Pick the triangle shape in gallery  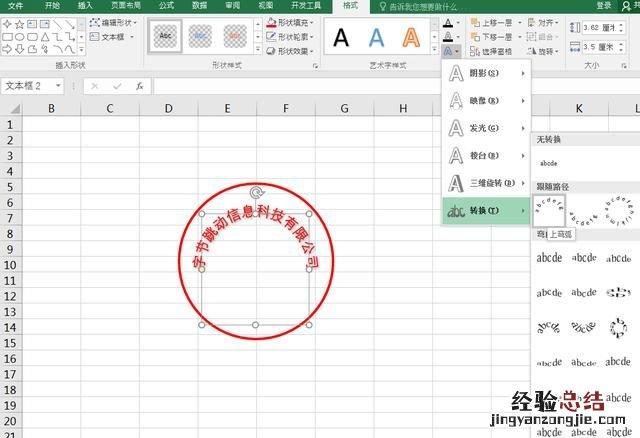pyautogui.click(x=45, y=37)
